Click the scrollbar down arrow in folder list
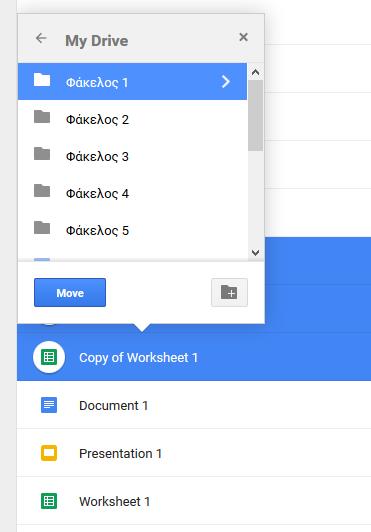 tap(256, 252)
